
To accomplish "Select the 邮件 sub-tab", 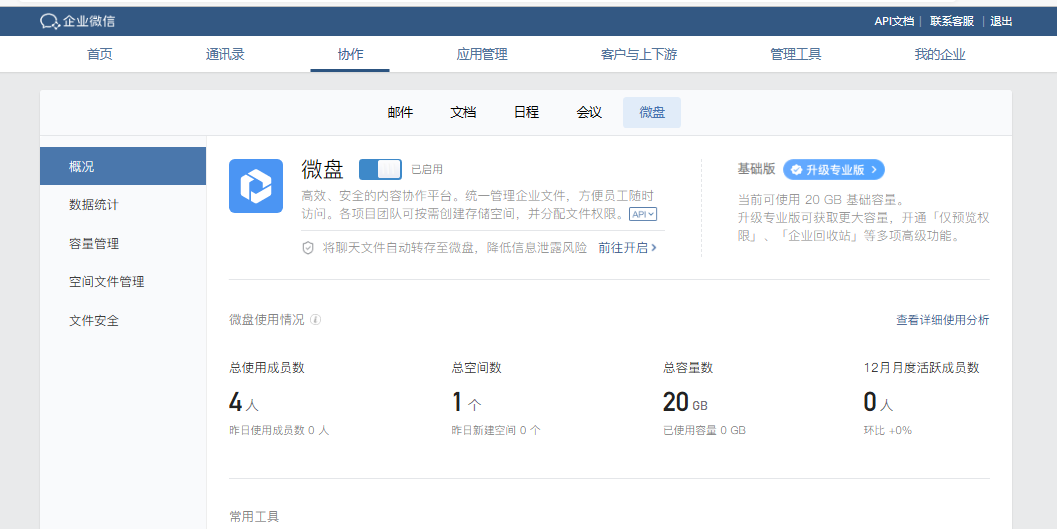I will (x=400, y=113).
